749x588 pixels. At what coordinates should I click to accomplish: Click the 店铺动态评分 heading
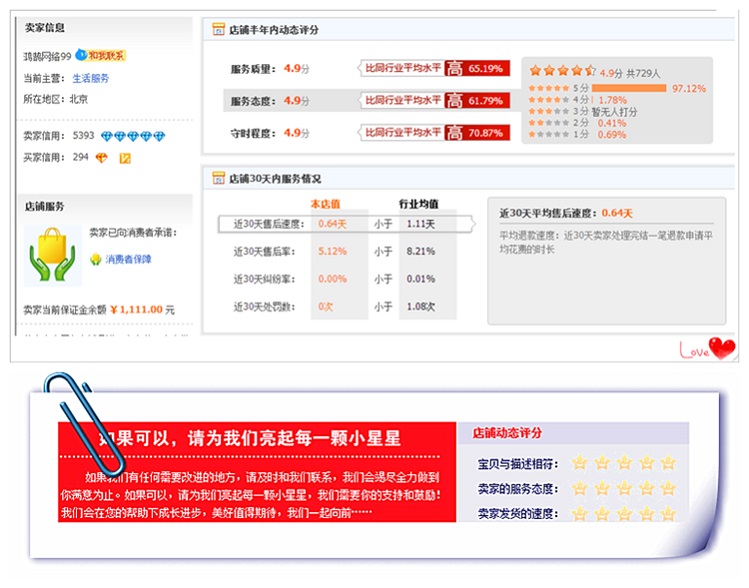(507, 433)
